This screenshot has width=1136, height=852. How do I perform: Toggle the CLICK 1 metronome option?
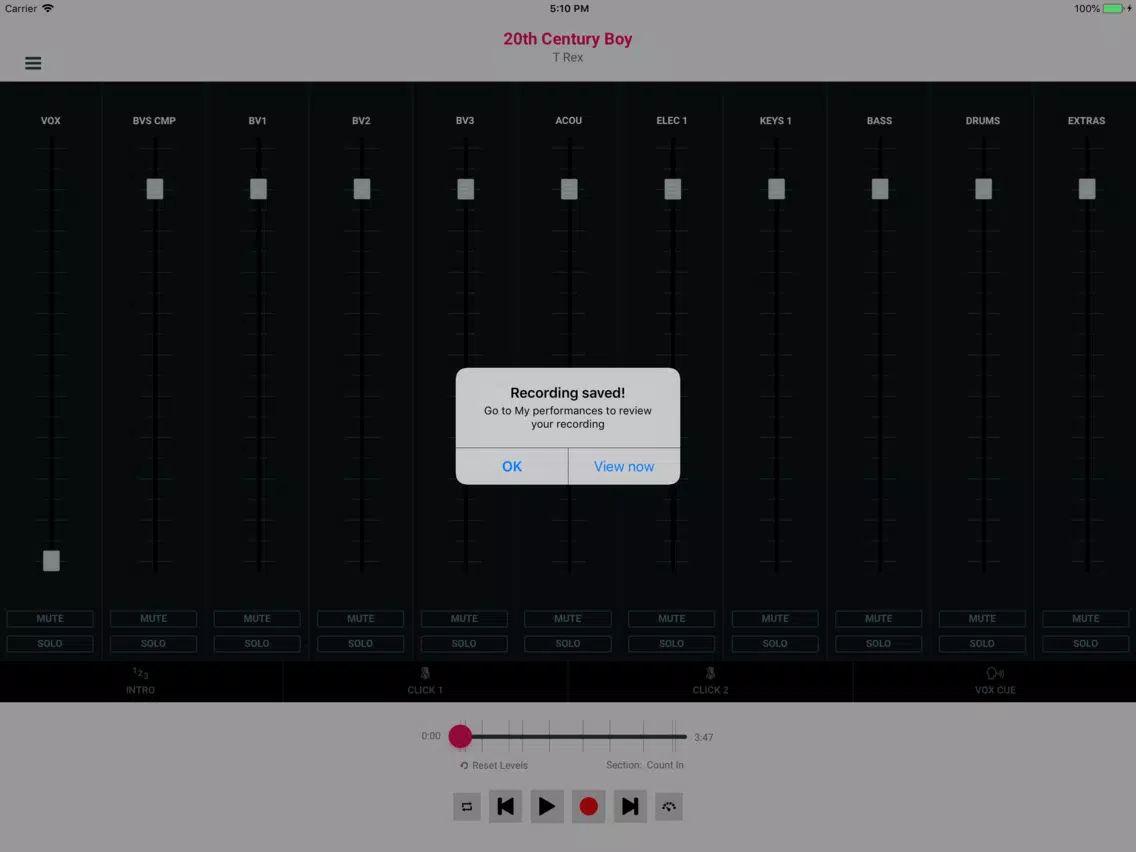point(425,681)
